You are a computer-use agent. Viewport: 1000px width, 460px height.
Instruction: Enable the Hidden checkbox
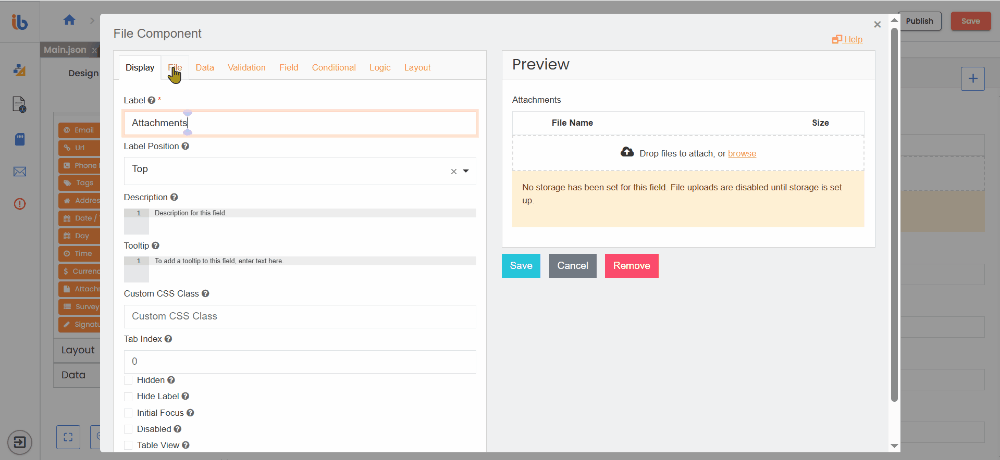point(129,380)
